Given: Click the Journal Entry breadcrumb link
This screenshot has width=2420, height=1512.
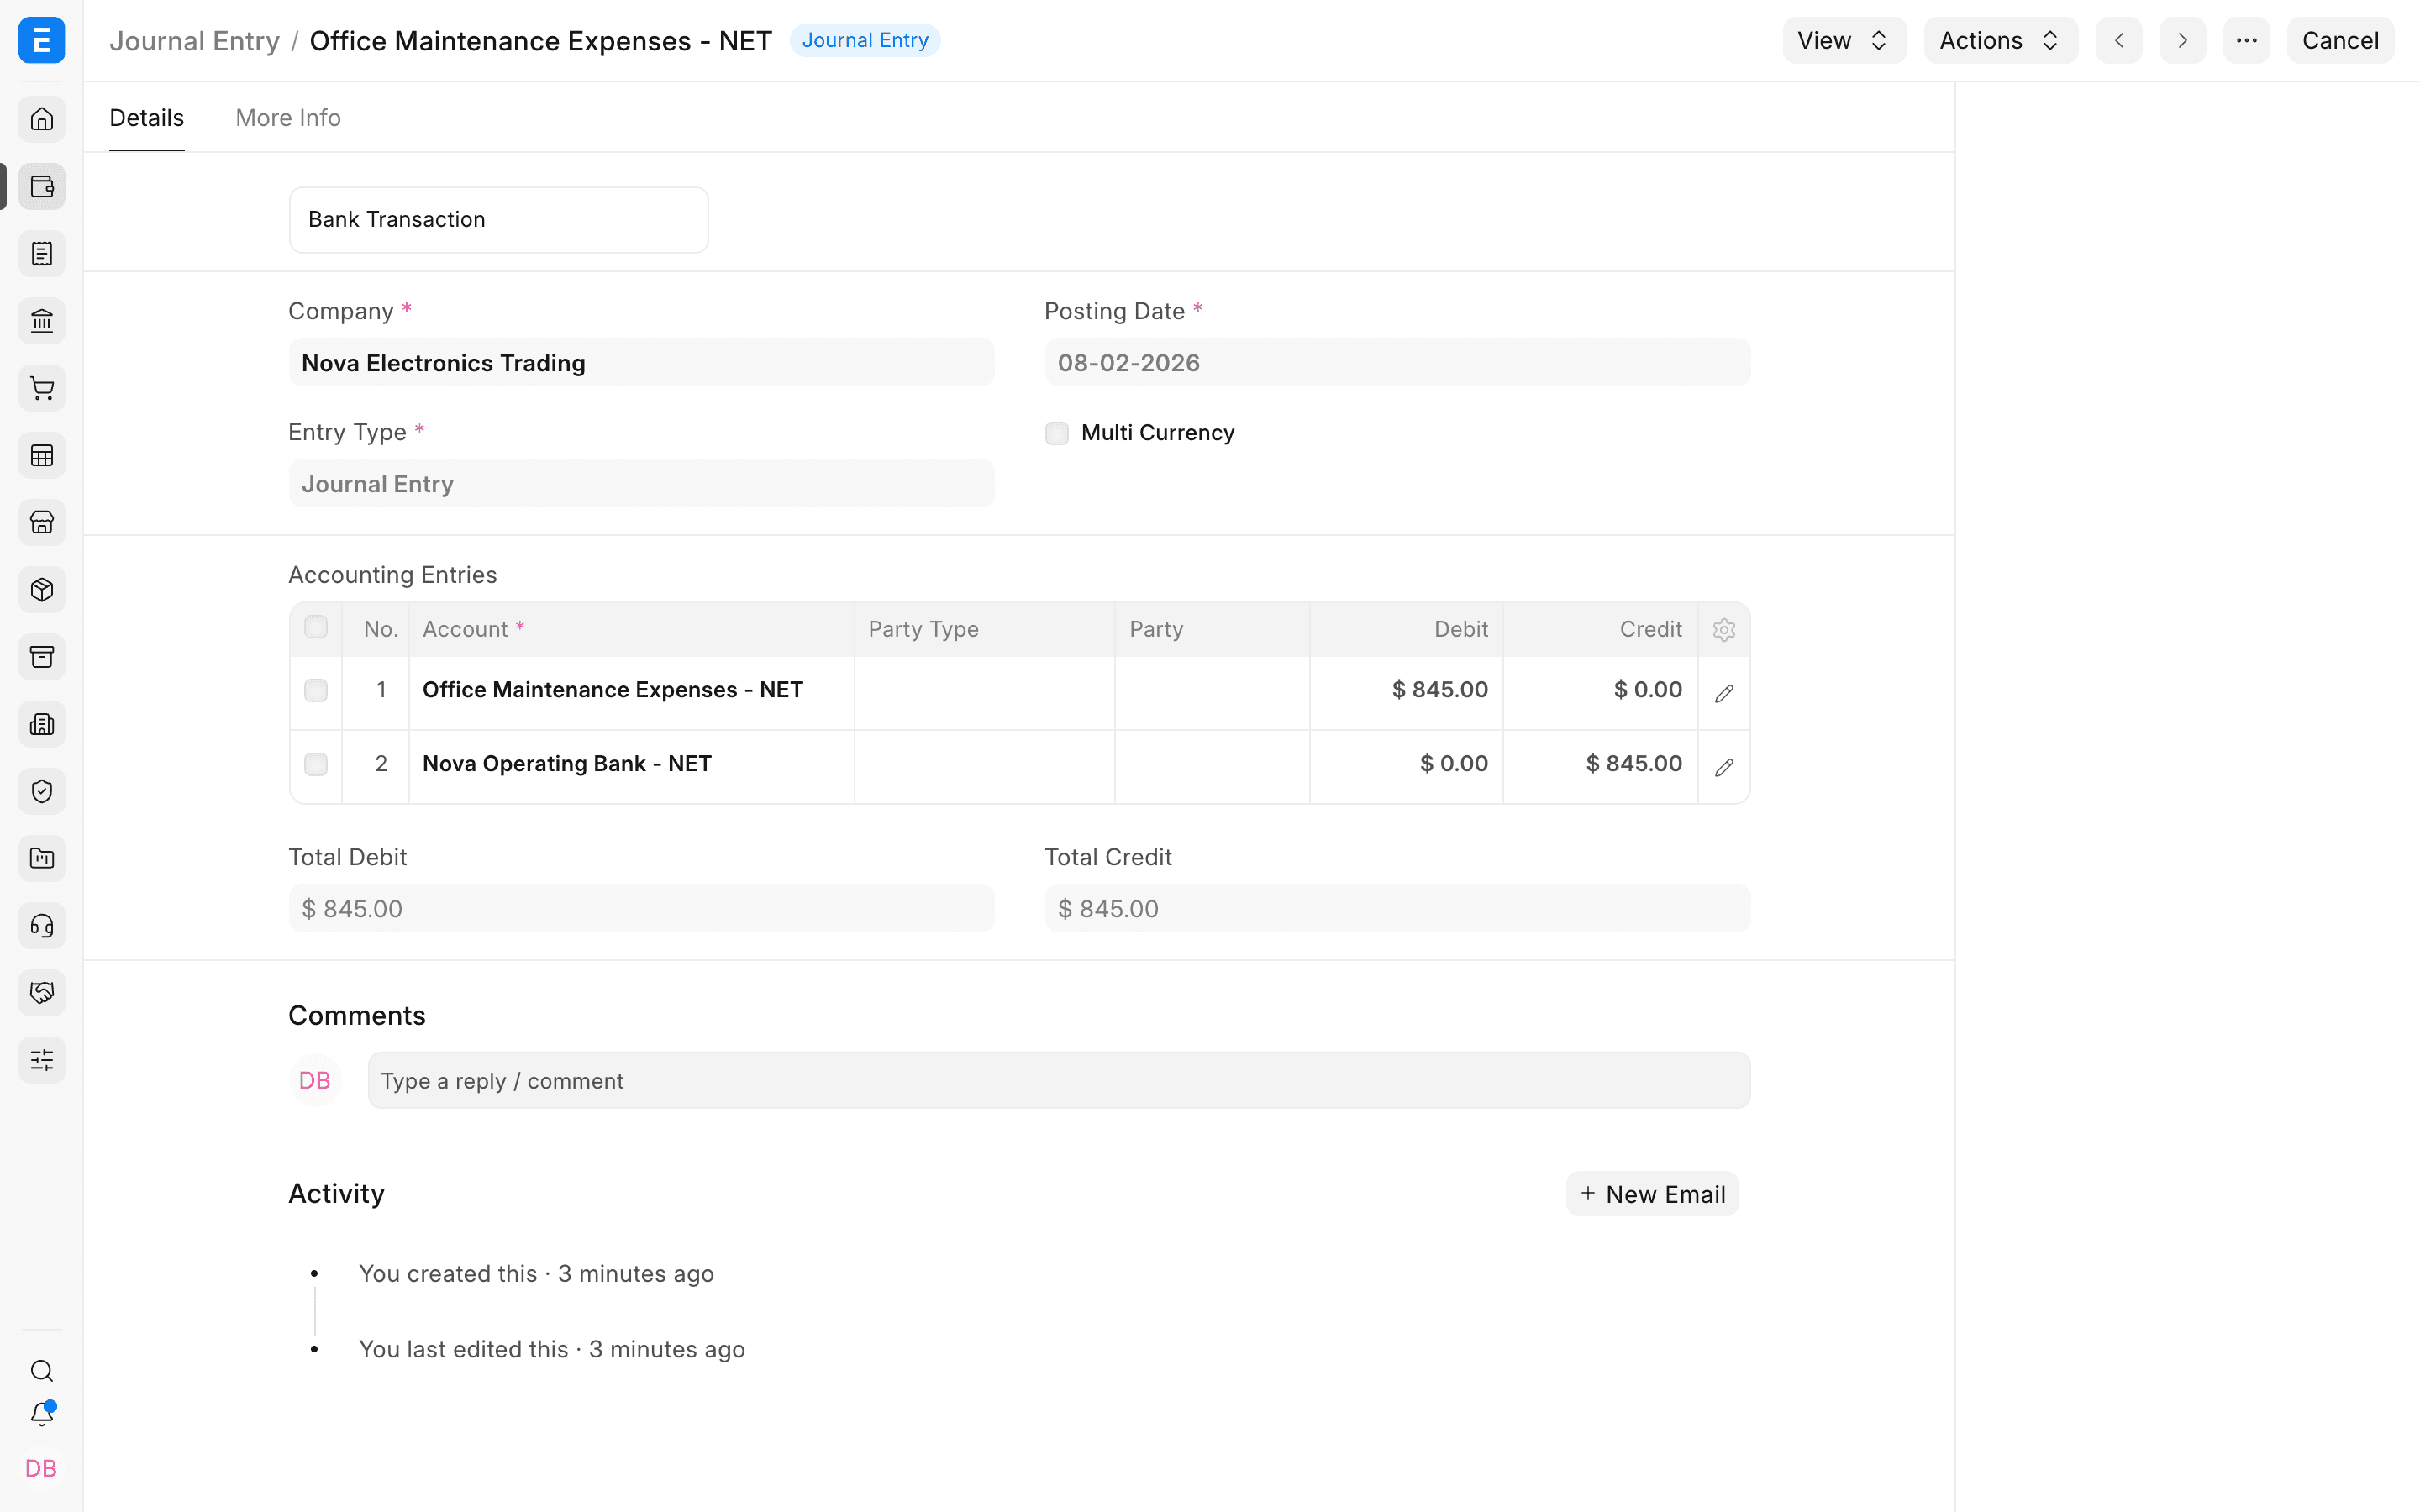Looking at the screenshot, I should [x=194, y=41].
